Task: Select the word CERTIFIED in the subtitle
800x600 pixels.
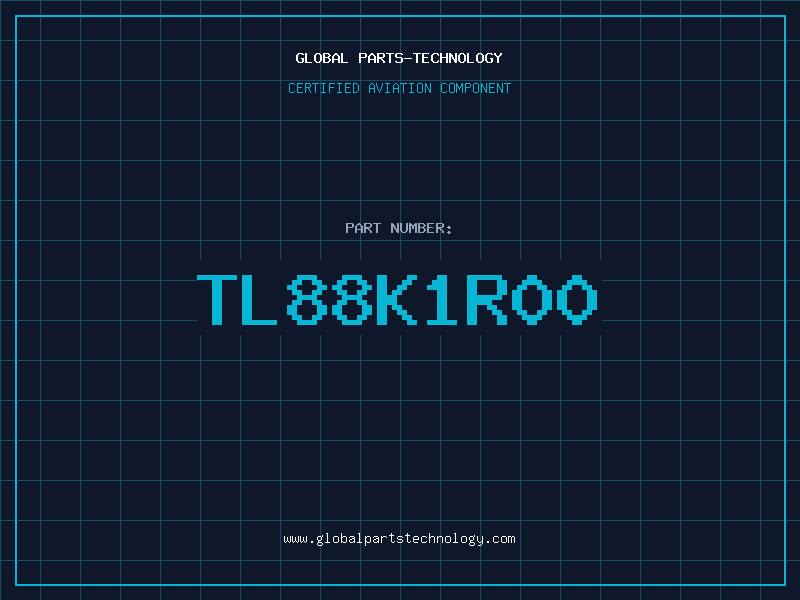Action: click(x=323, y=88)
